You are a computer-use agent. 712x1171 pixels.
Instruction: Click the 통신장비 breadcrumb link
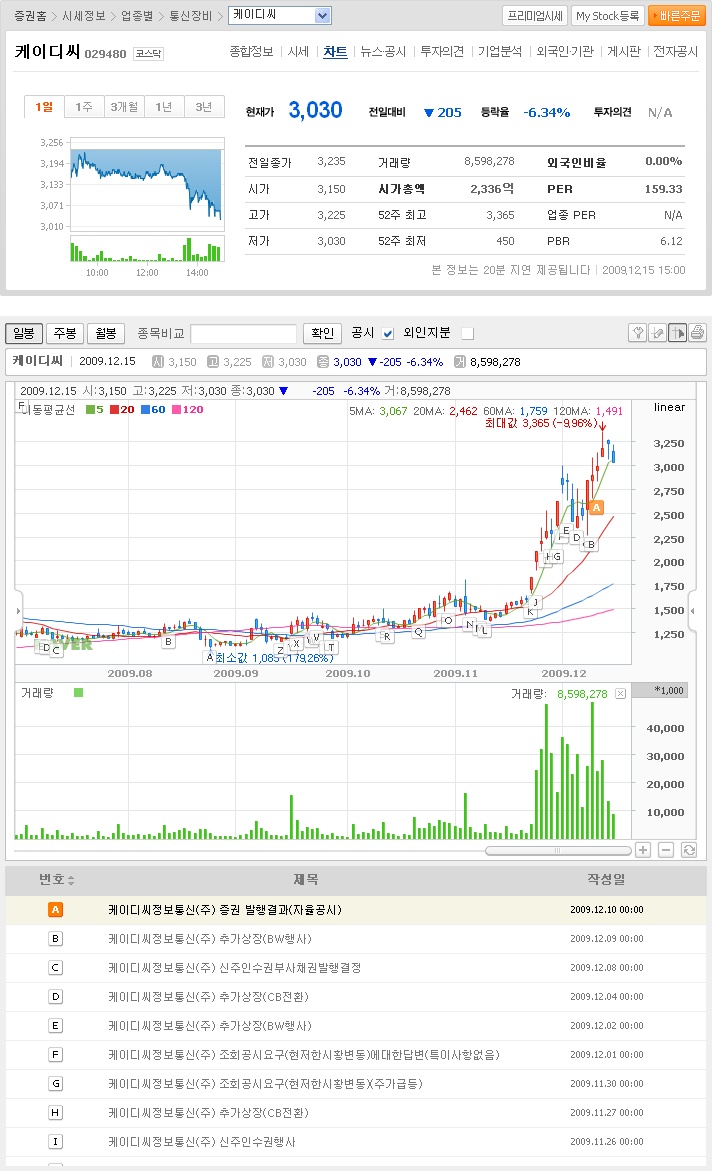pos(191,16)
